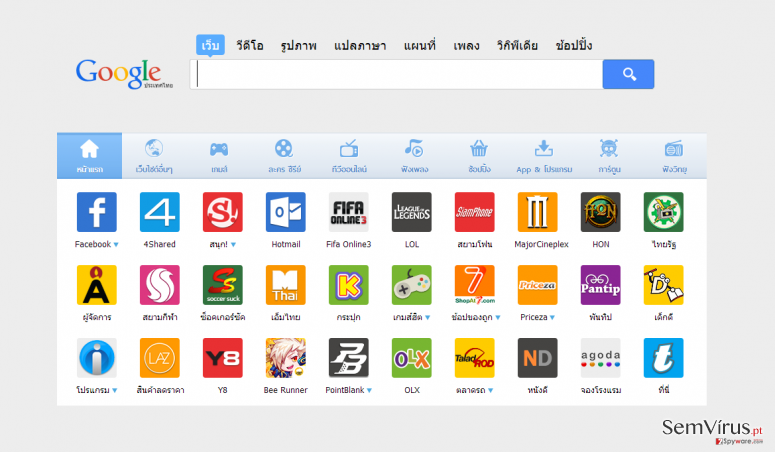Focus the Google search input field
This screenshot has height=453, width=775.
pos(396,74)
